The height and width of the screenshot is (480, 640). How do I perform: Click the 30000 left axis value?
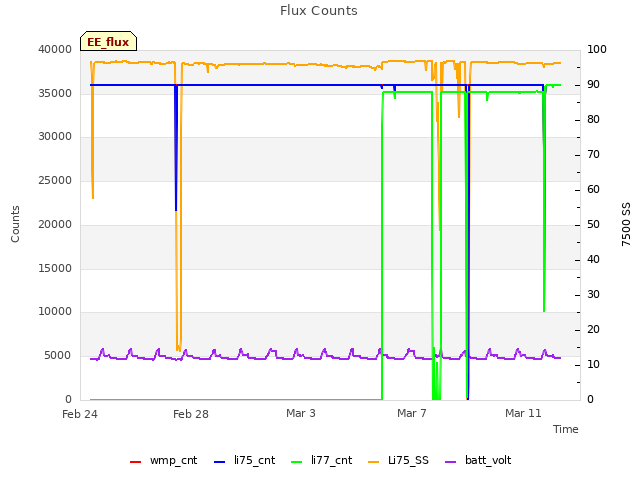[x=55, y=136]
